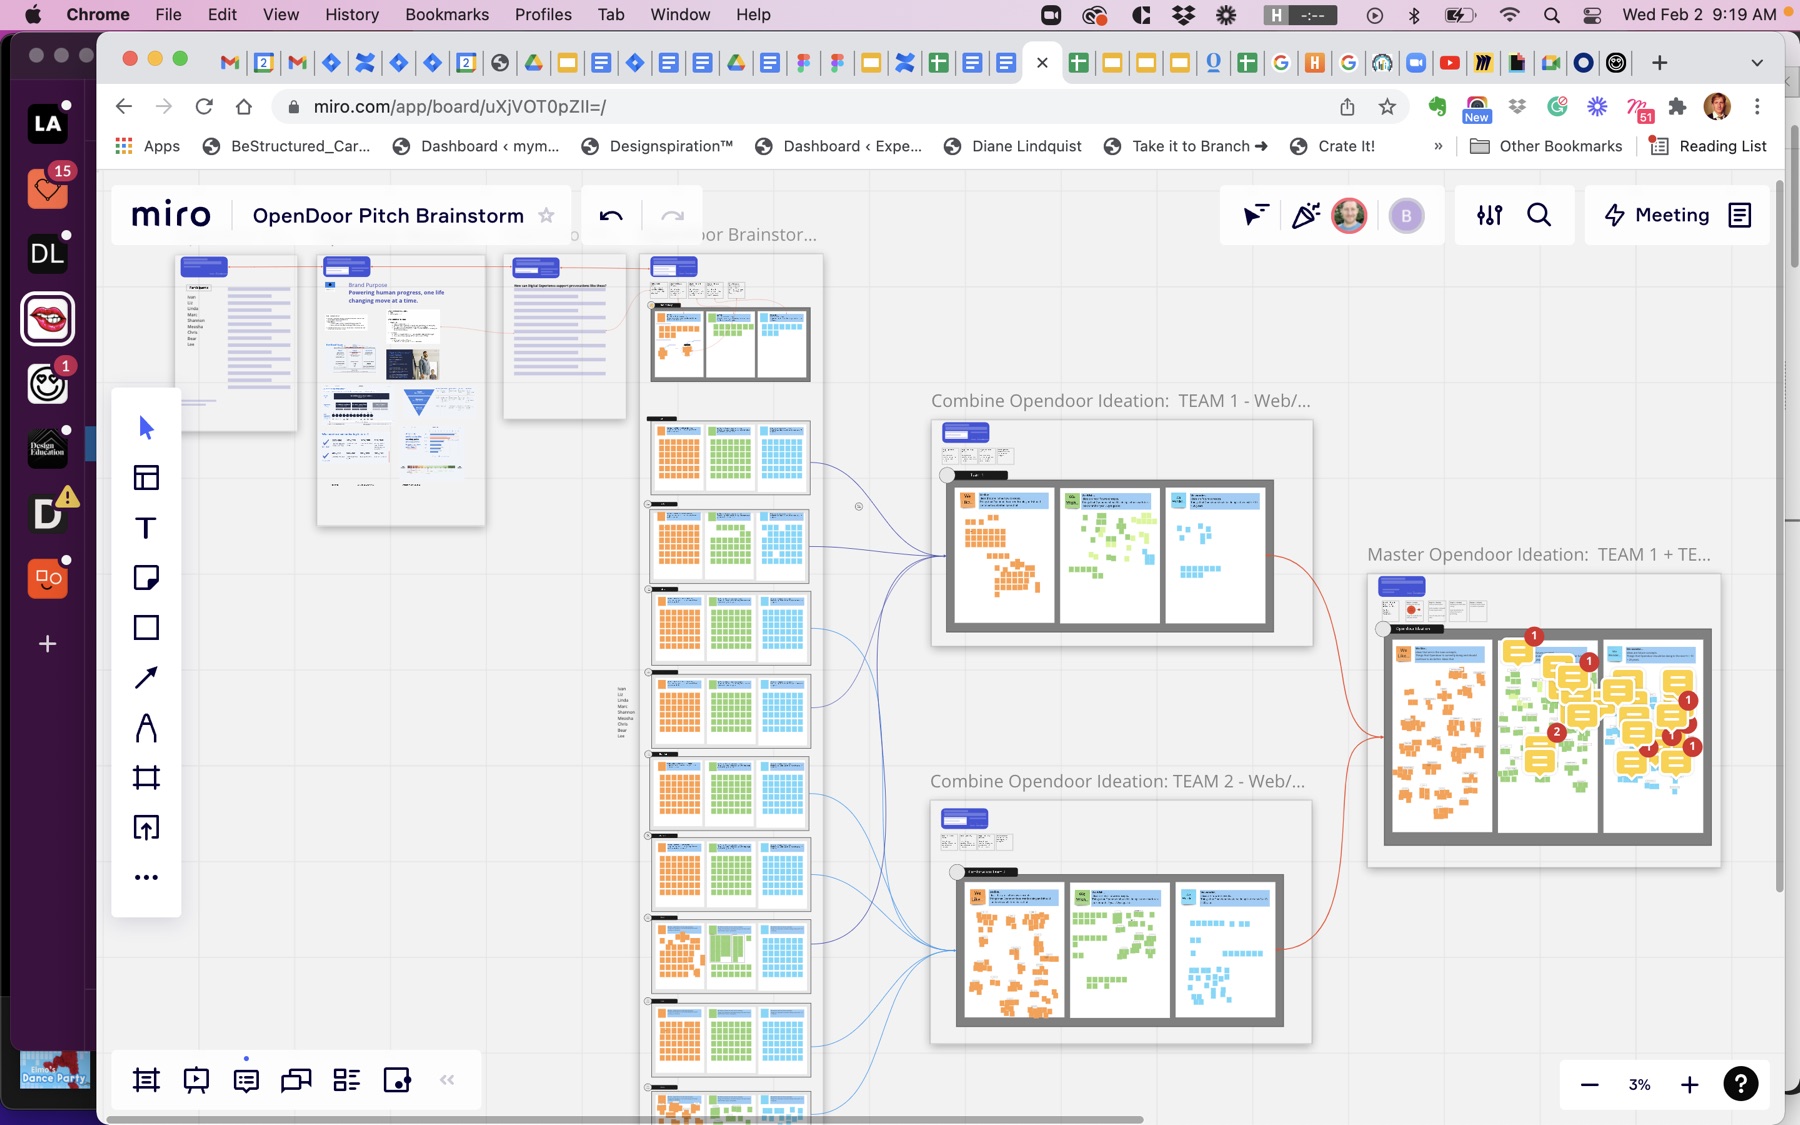Select the Shape rectangle tool
Image resolution: width=1800 pixels, height=1125 pixels.
click(146, 628)
